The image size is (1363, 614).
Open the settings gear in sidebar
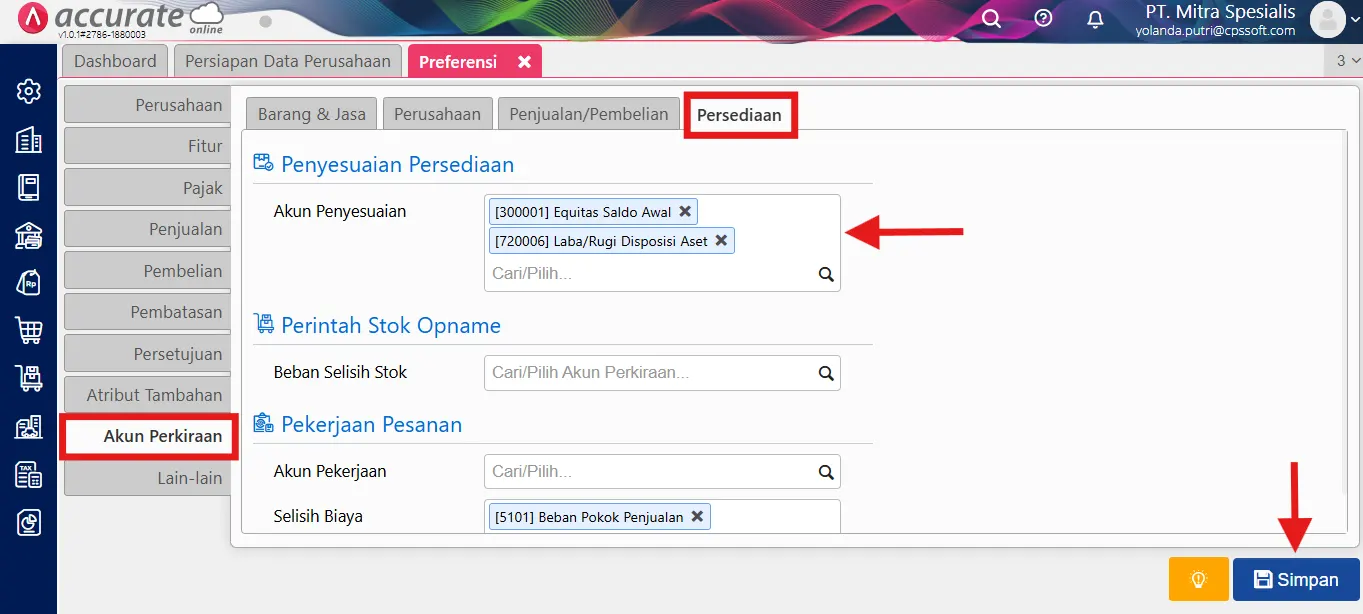pyautogui.click(x=28, y=92)
